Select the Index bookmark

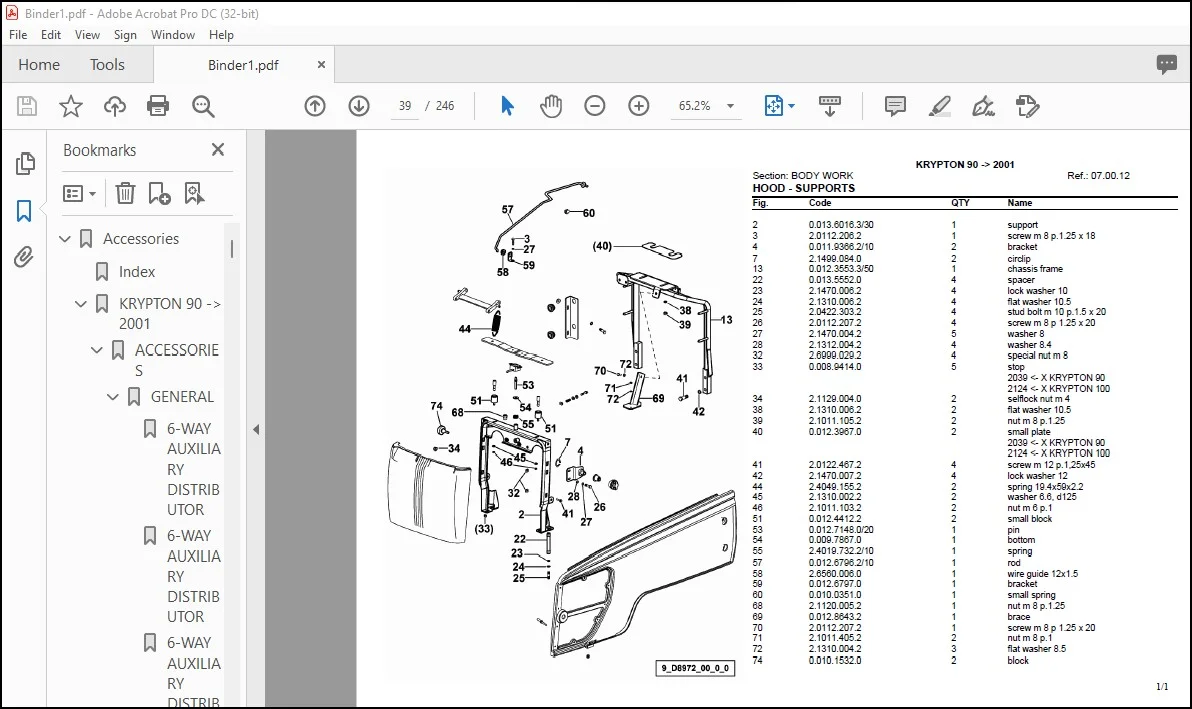[137, 271]
